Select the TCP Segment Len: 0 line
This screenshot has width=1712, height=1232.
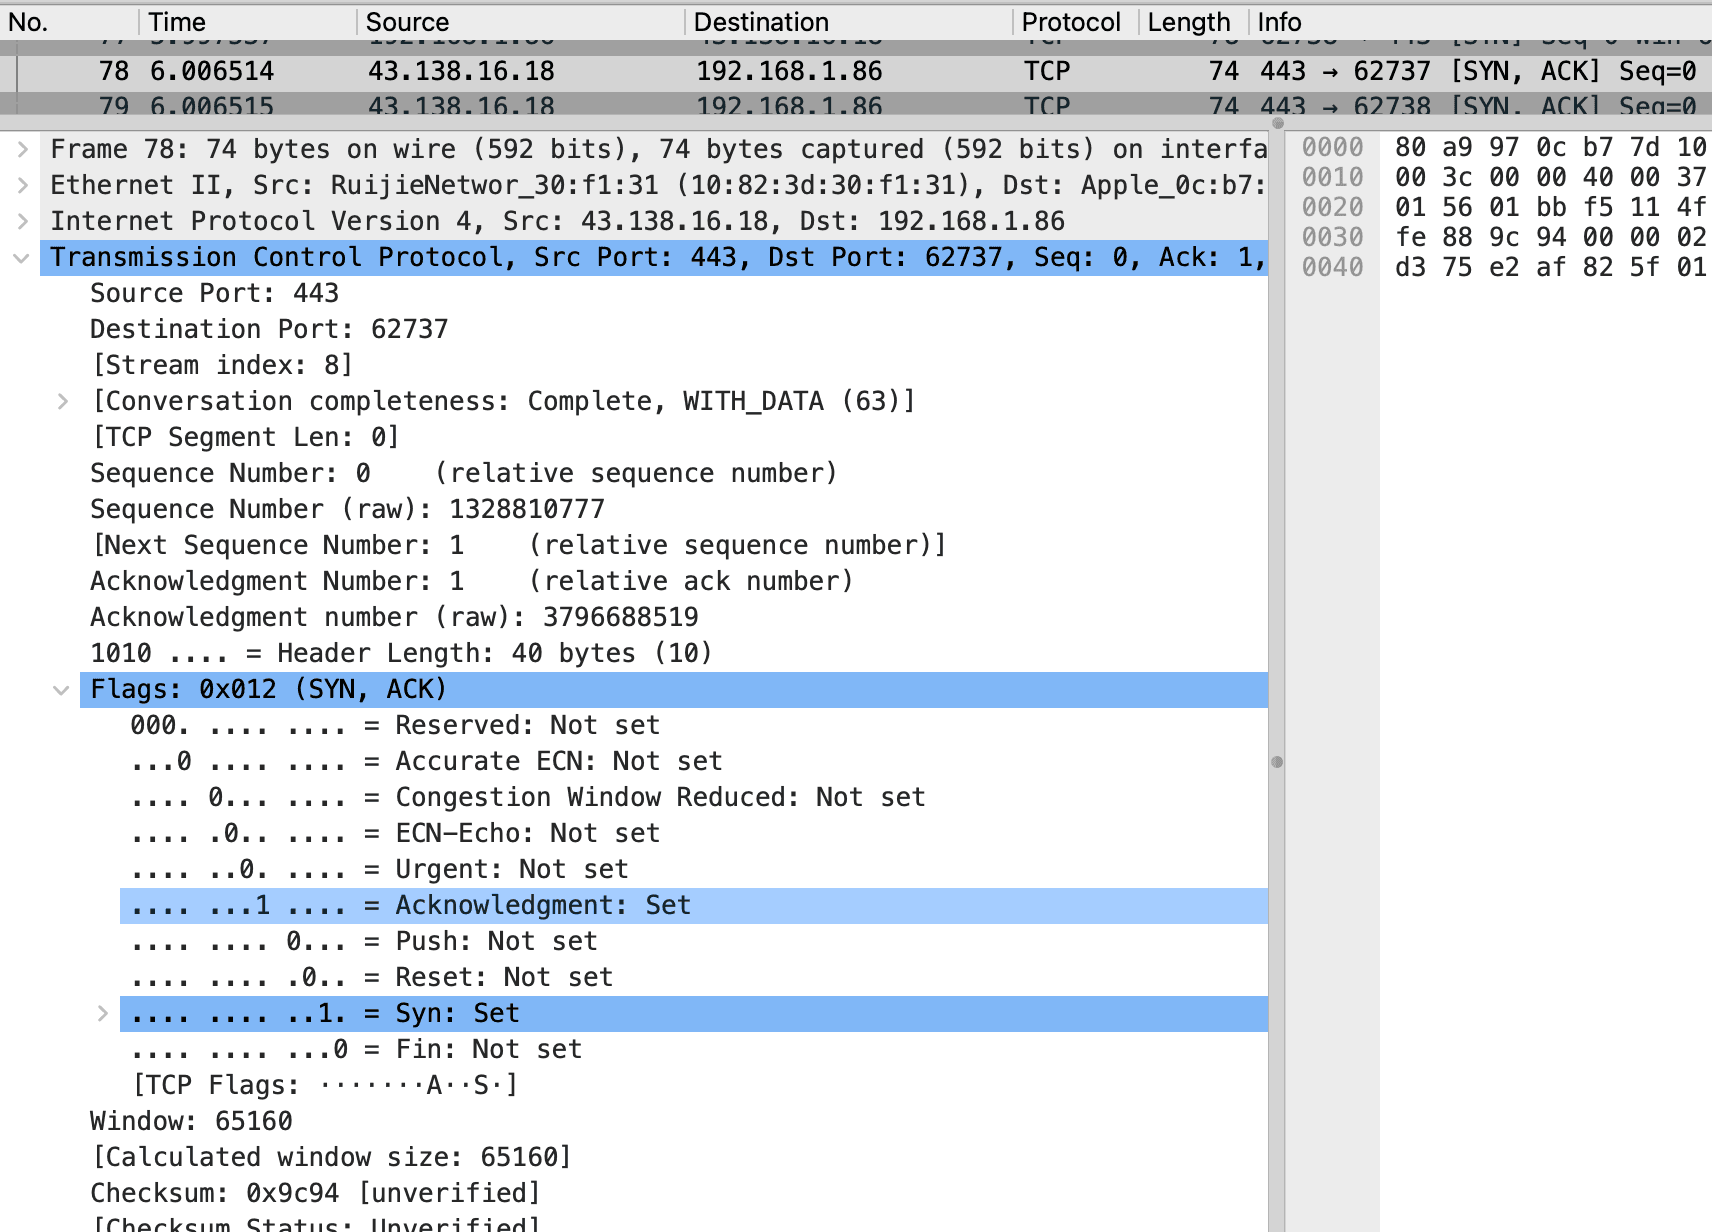point(244,437)
